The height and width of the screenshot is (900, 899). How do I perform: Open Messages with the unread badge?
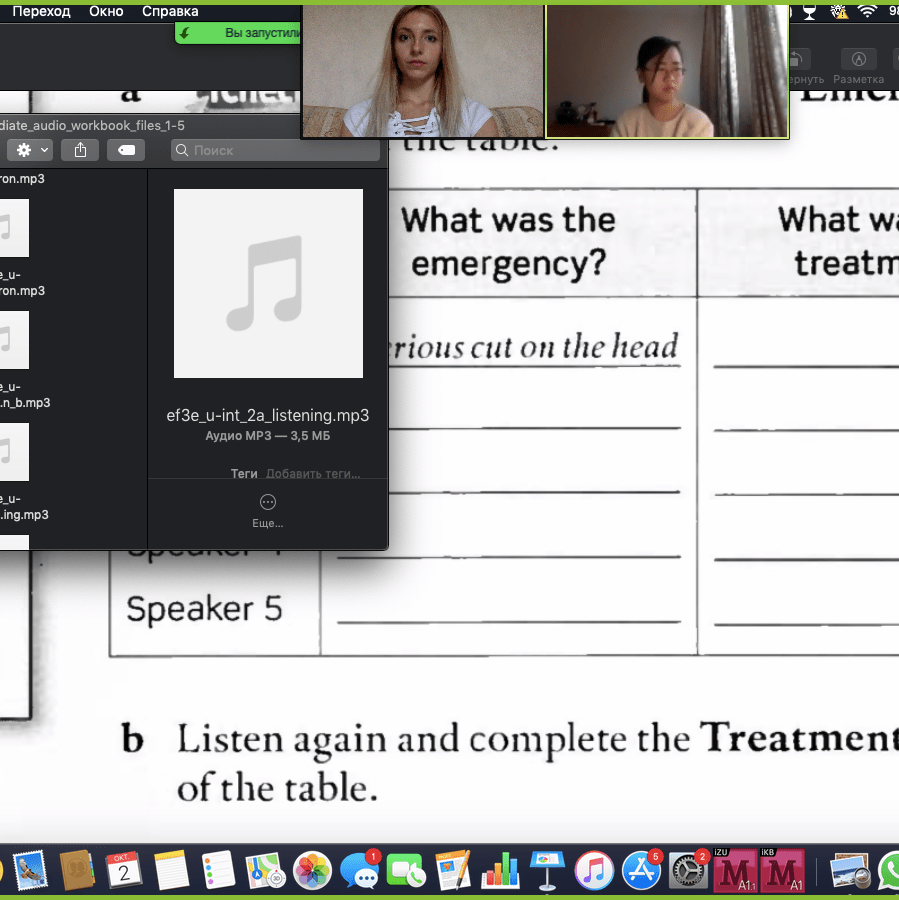click(359, 870)
